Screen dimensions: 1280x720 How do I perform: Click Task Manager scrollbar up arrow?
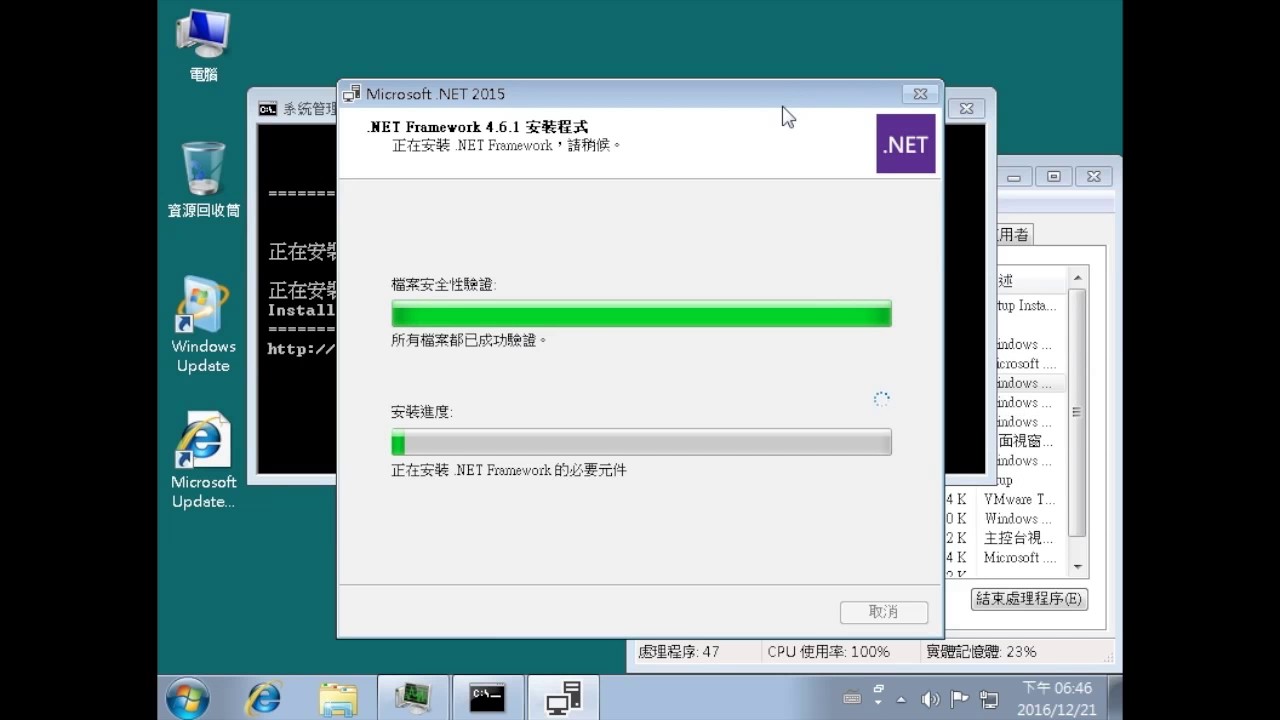1077,278
